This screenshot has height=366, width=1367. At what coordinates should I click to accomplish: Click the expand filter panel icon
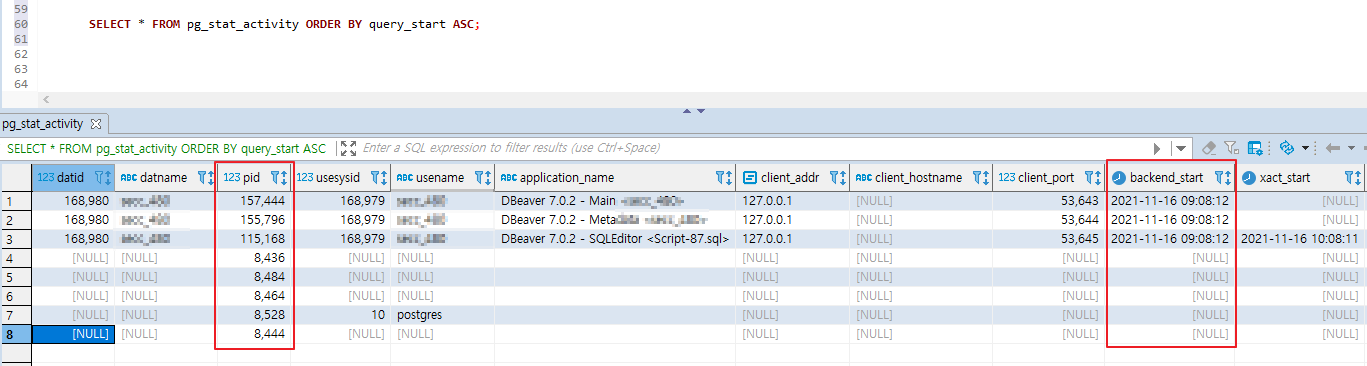348,148
